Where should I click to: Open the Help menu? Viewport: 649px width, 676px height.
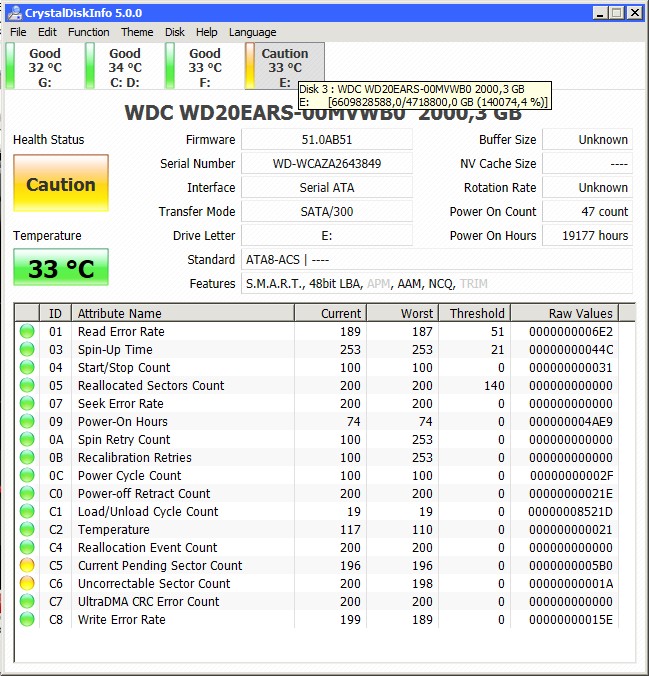pos(207,32)
